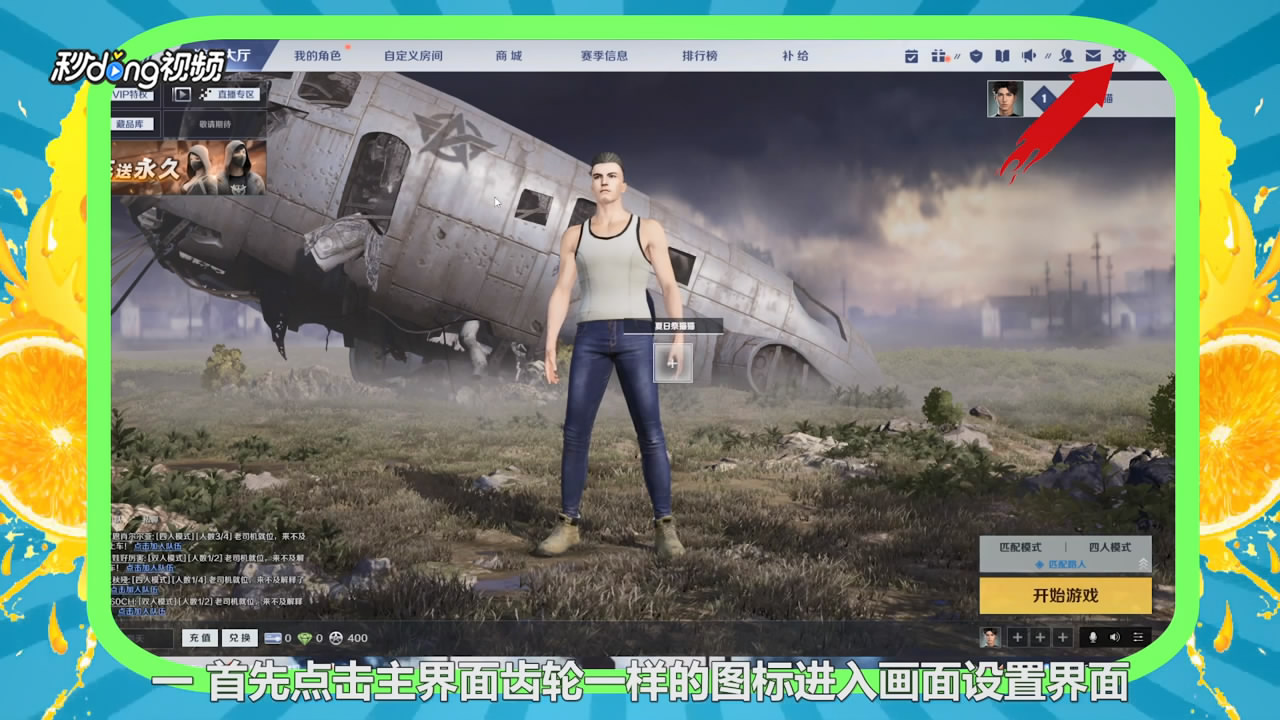Click the 开始游戏 button
This screenshot has width=1280, height=720.
[1066, 595]
